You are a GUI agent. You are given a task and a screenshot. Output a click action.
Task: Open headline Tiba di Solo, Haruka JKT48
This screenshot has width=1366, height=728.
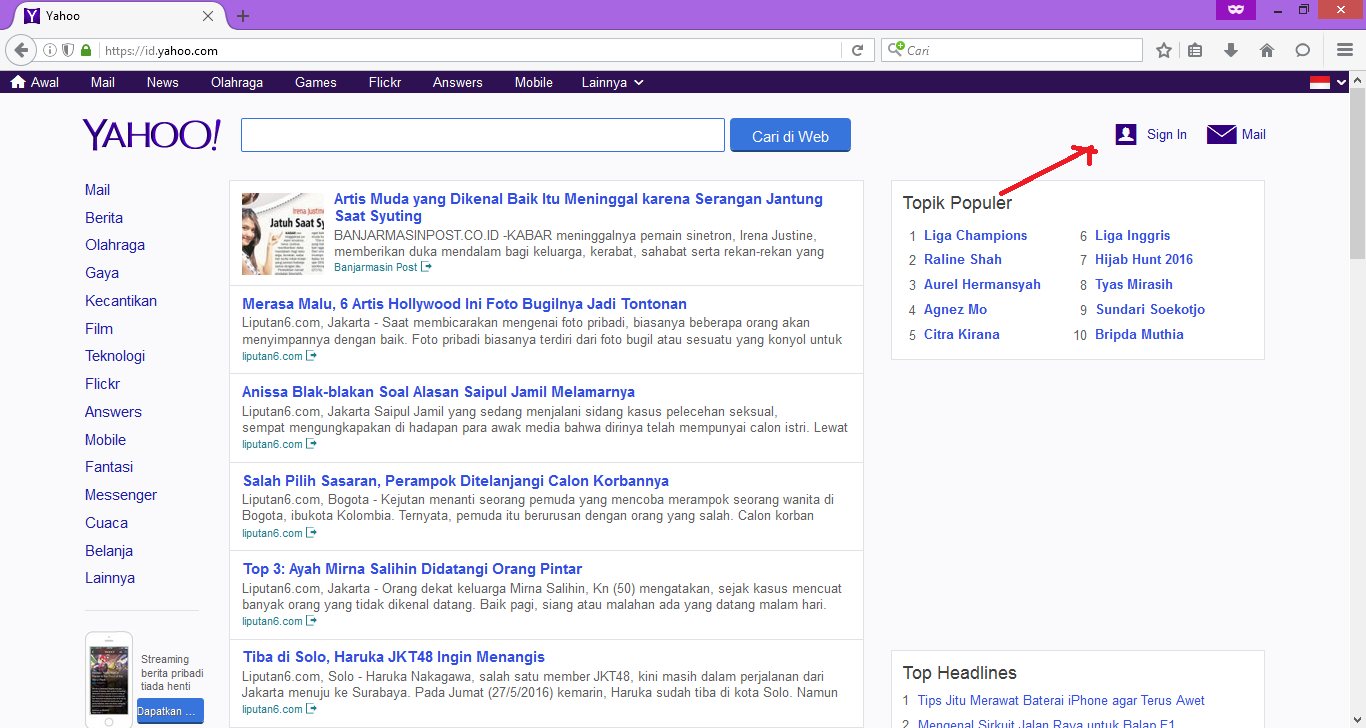[394, 657]
